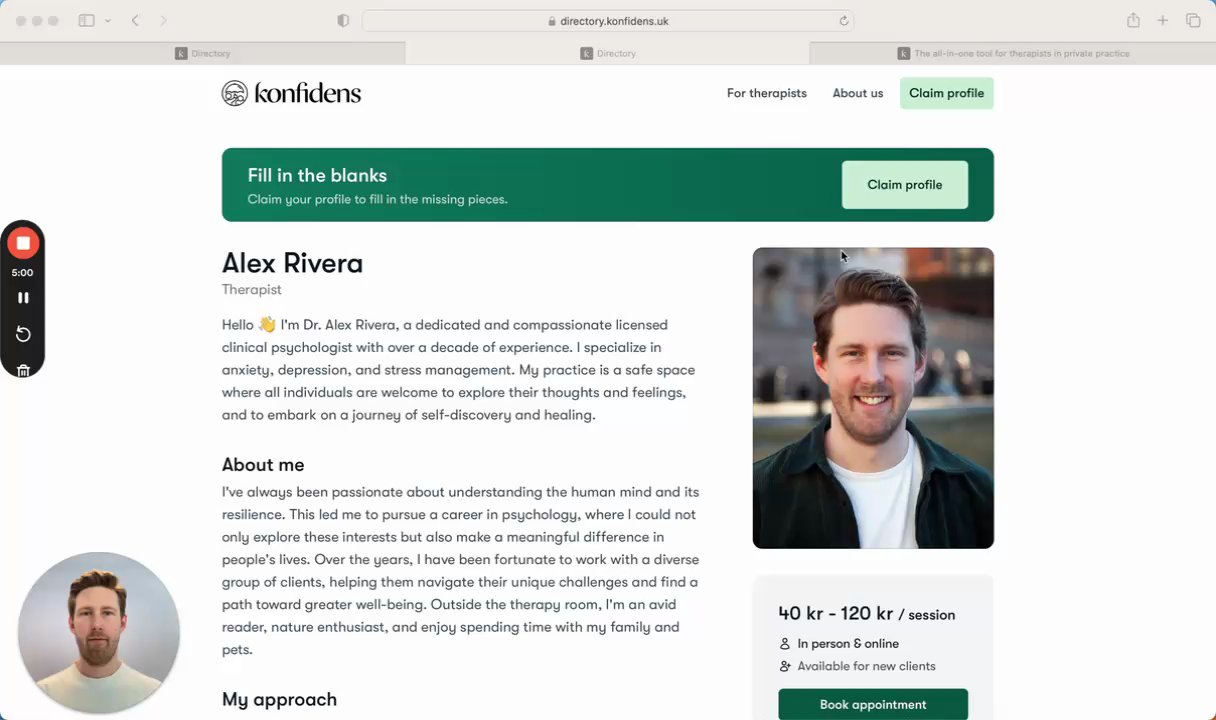Click the 40 kr - 120 kr price text
Image resolution: width=1216 pixels, height=720 pixels.
(x=836, y=614)
